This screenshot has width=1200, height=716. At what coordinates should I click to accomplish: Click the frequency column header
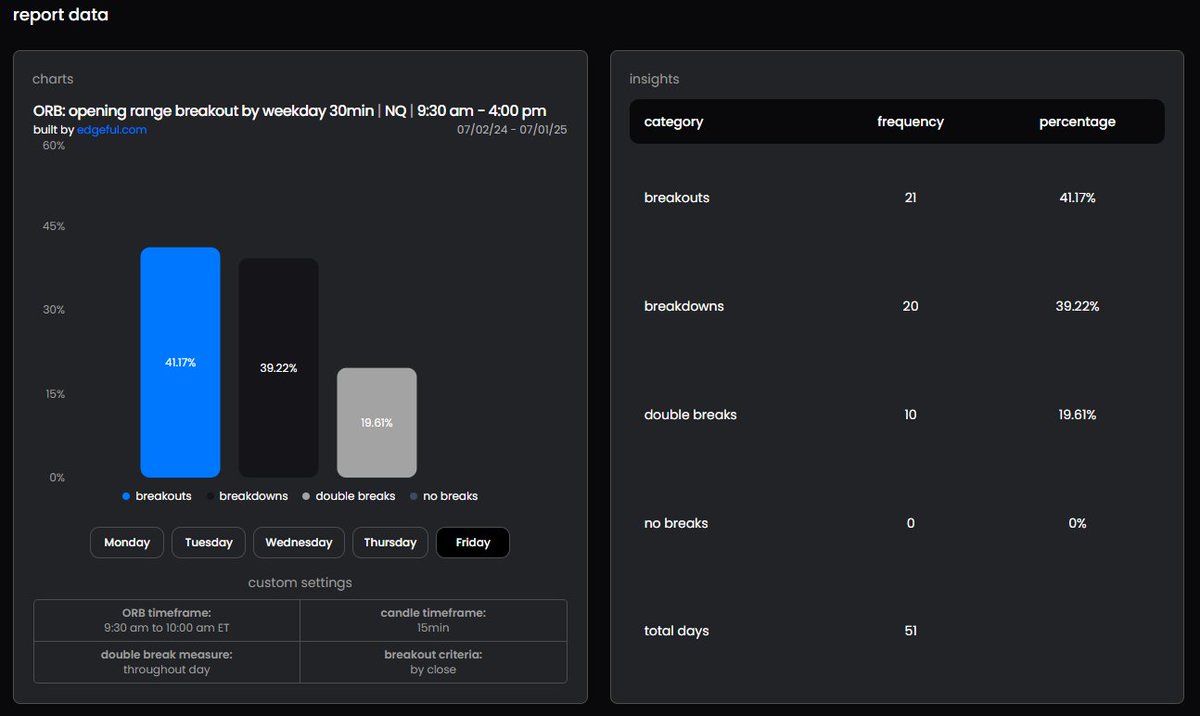(x=911, y=122)
